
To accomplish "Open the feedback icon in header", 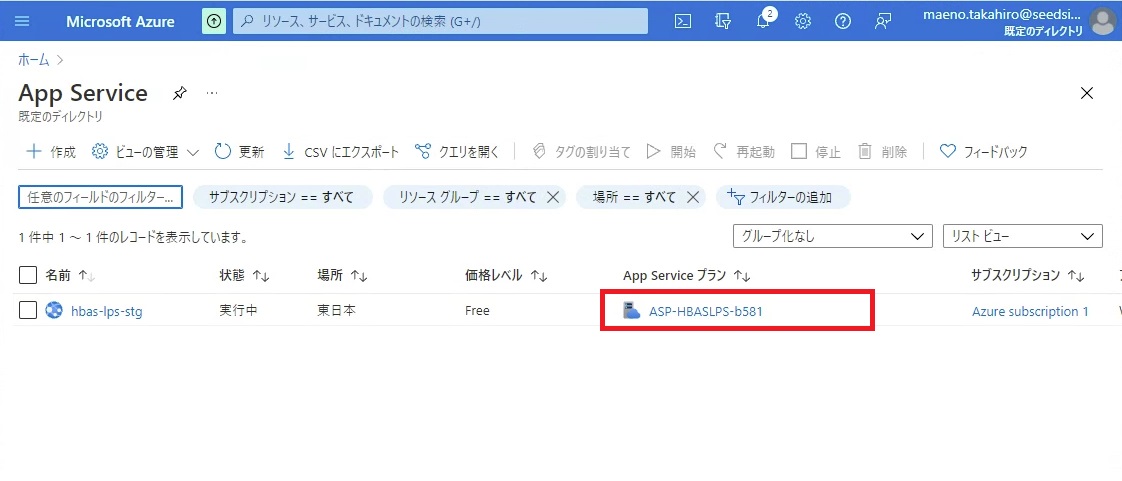I will [x=883, y=21].
